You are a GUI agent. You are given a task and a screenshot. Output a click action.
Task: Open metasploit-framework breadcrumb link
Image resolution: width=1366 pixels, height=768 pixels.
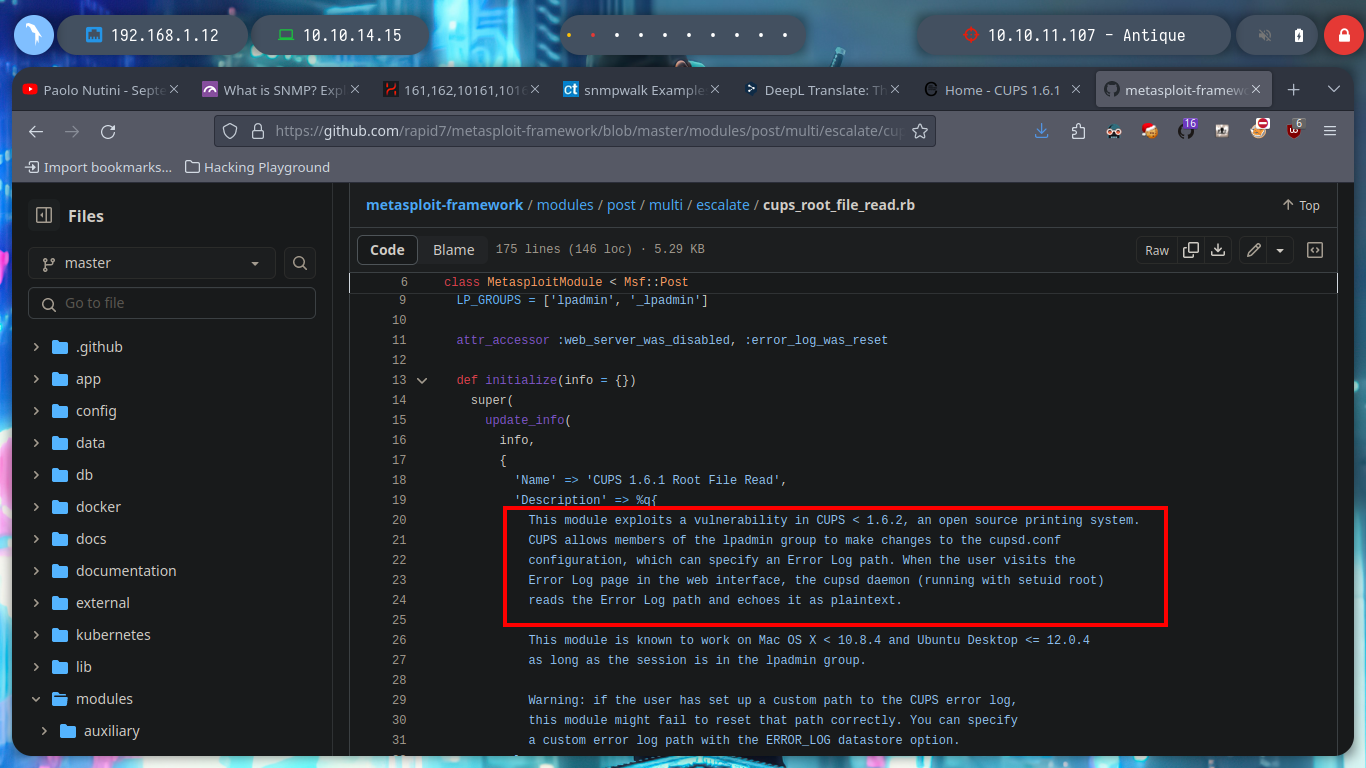[x=444, y=205]
